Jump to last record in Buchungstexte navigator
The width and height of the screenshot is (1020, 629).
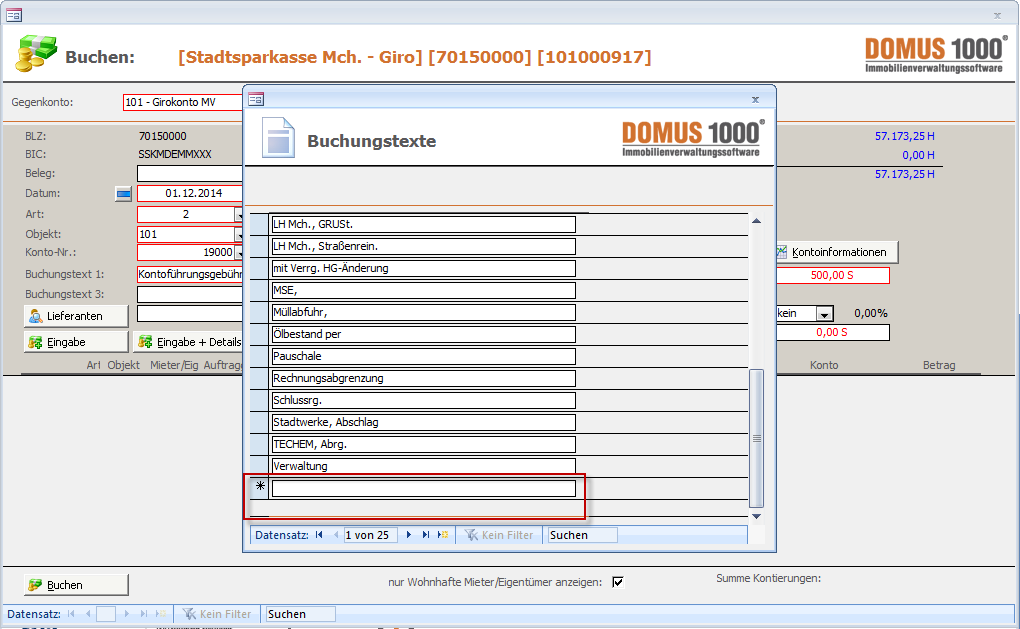tap(425, 535)
